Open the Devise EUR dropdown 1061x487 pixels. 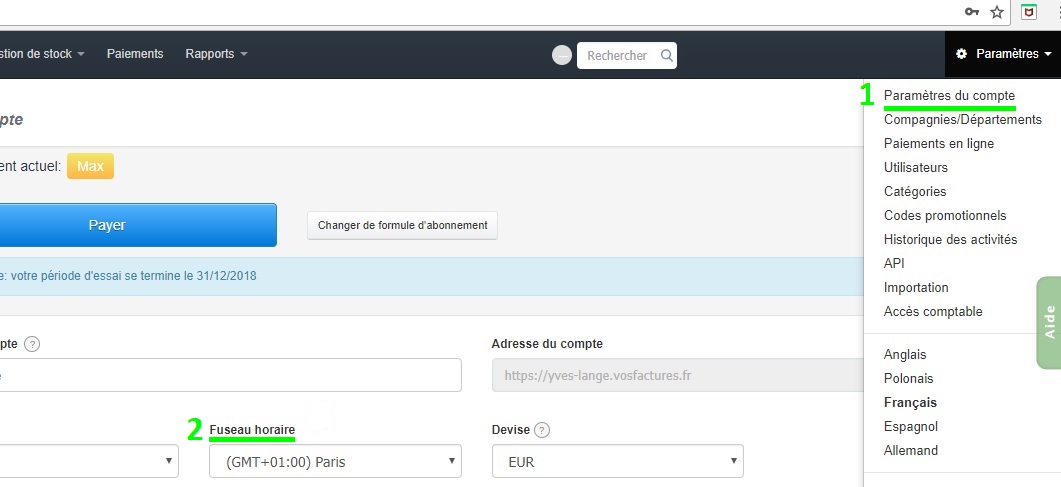coord(617,462)
